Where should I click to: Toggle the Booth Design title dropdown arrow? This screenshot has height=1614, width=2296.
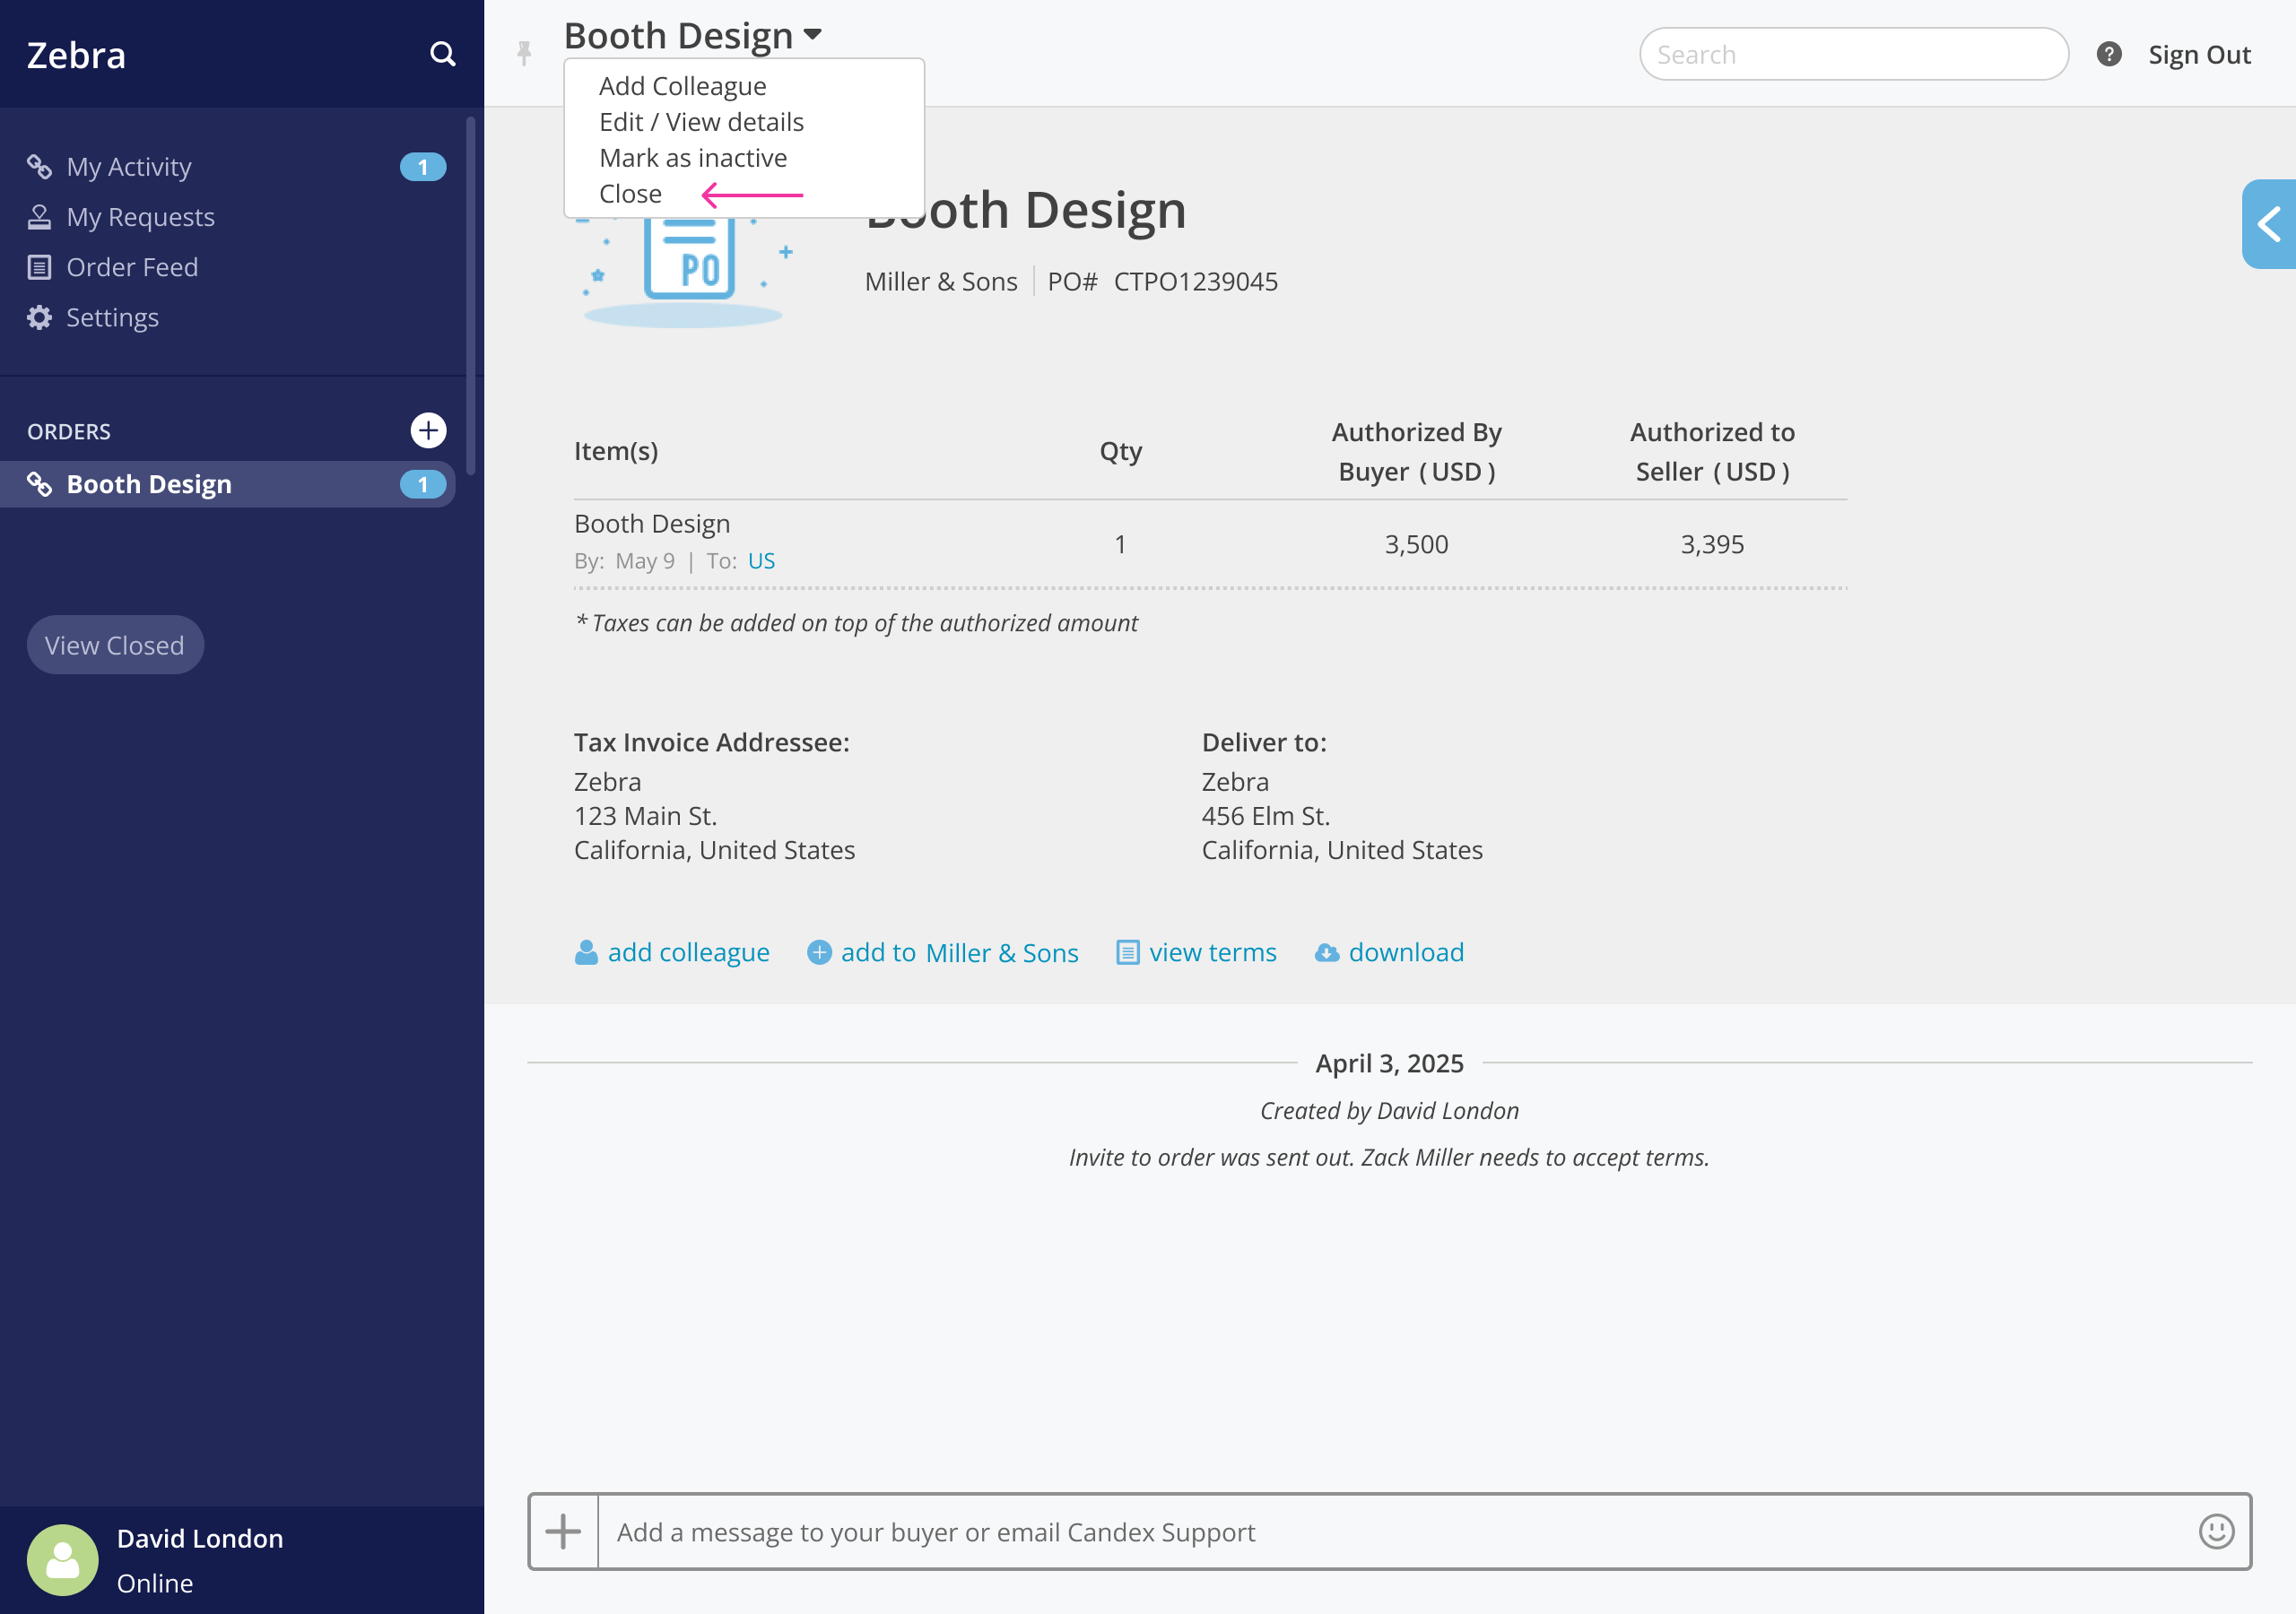tap(813, 35)
